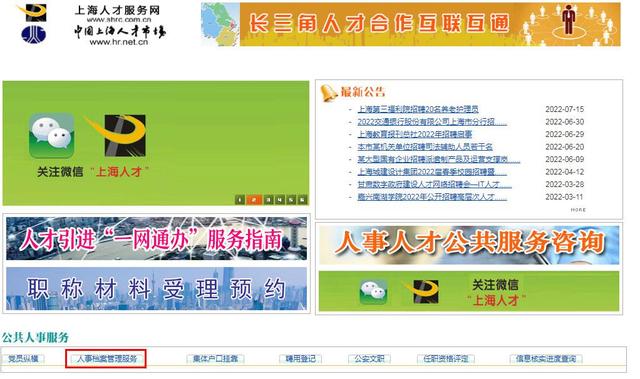Click 关注微信 "上海人才" text in the carousel

click(x=93, y=172)
